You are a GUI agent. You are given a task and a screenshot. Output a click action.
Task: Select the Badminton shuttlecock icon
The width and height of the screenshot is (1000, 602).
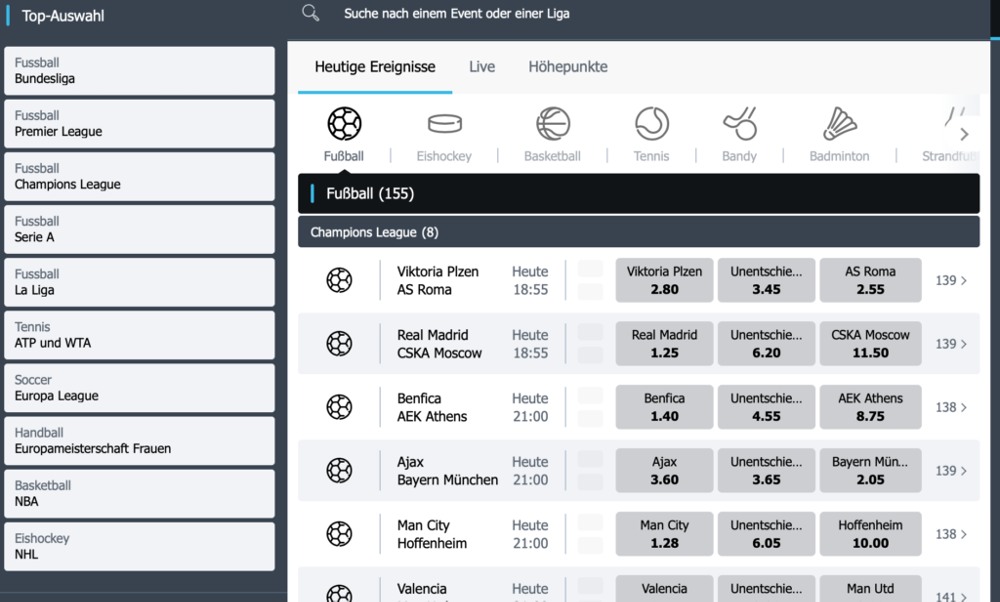coord(840,124)
